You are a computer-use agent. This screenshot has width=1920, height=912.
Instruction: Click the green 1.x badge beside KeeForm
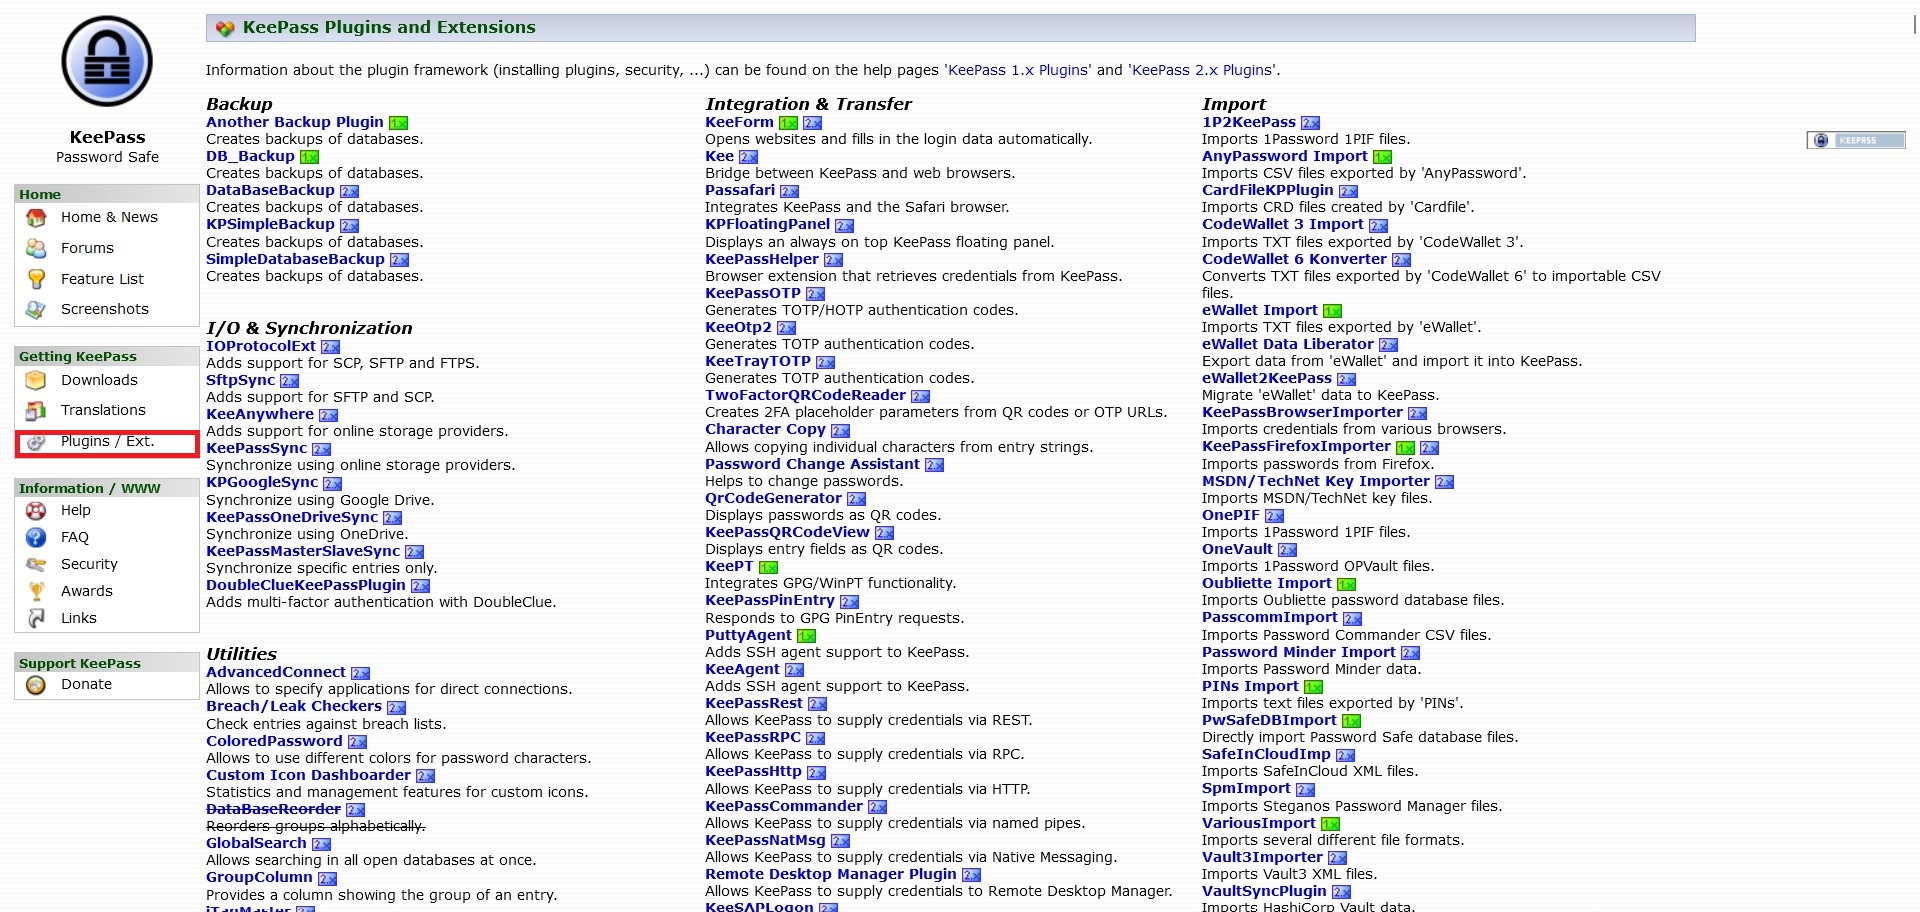(x=788, y=123)
